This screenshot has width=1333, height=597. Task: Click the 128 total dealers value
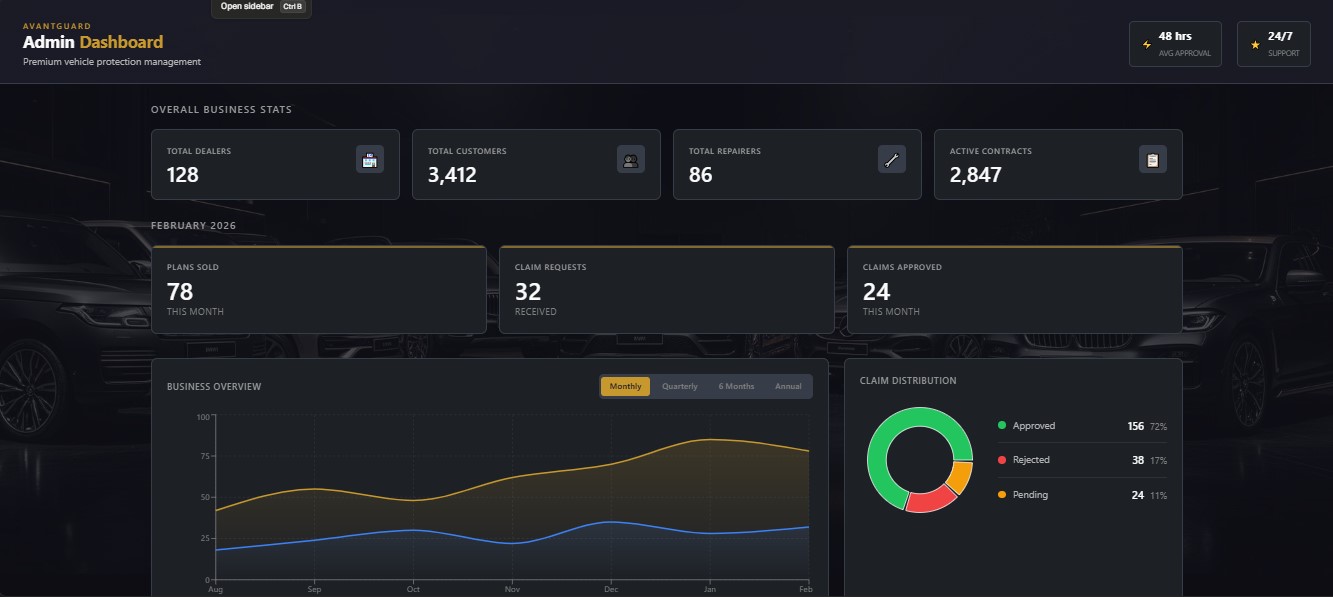[x=183, y=175]
